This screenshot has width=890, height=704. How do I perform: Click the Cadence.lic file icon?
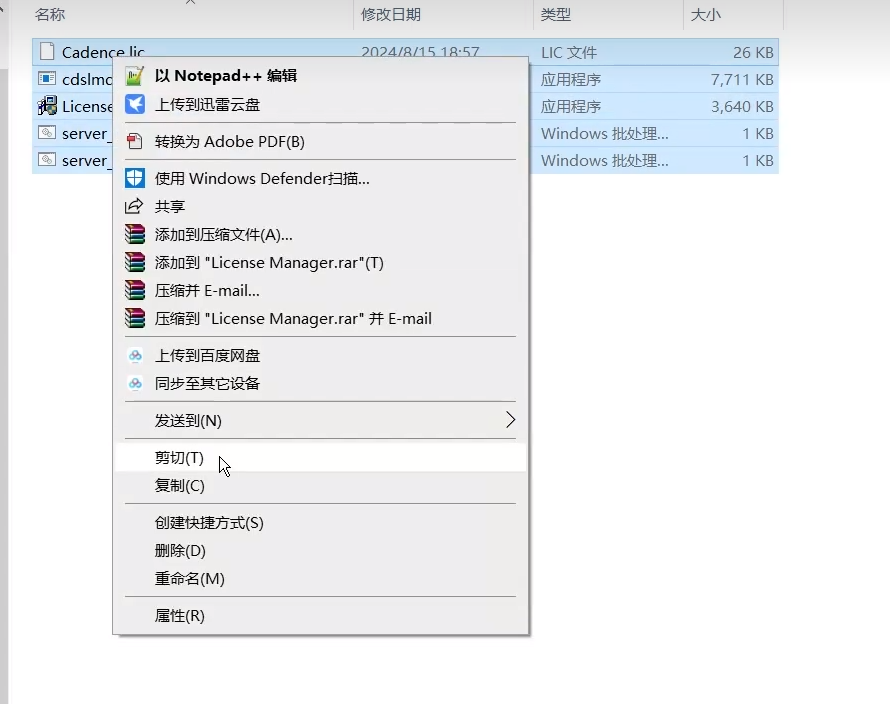pyautogui.click(x=47, y=52)
